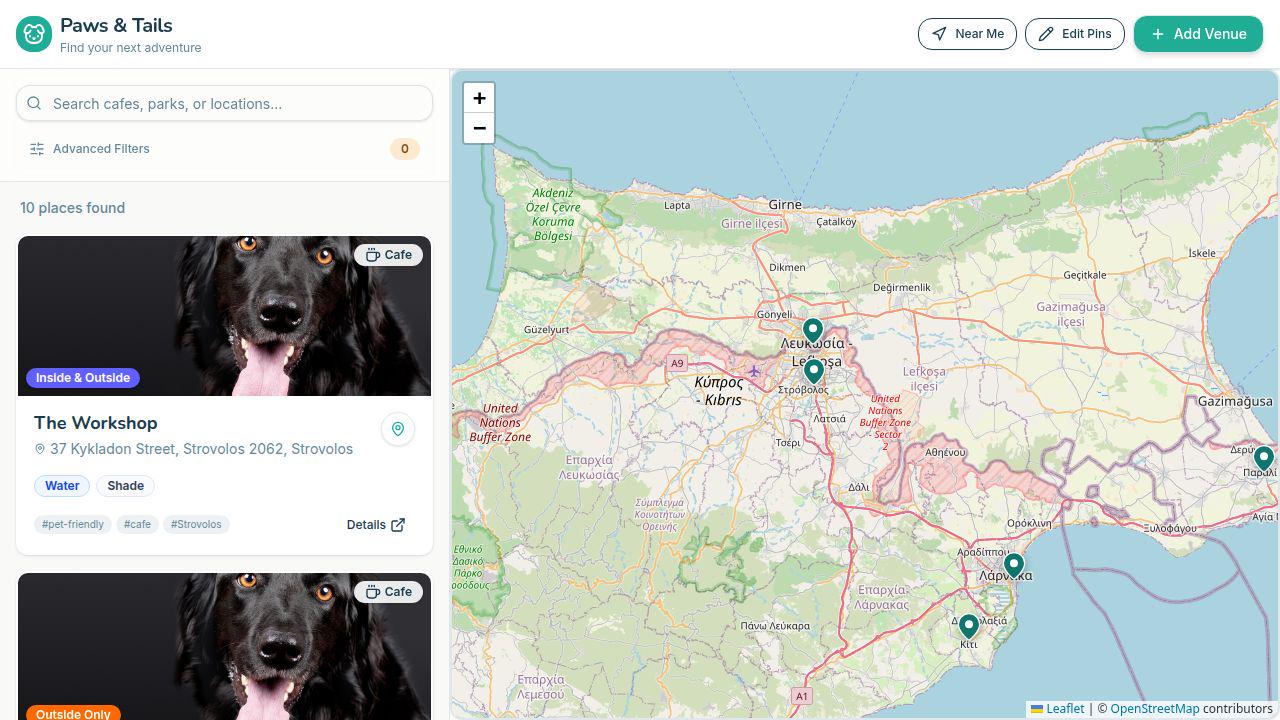Image resolution: width=1280 pixels, height=720 pixels.
Task: Locate The Workshop on the map
Action: [x=397, y=429]
